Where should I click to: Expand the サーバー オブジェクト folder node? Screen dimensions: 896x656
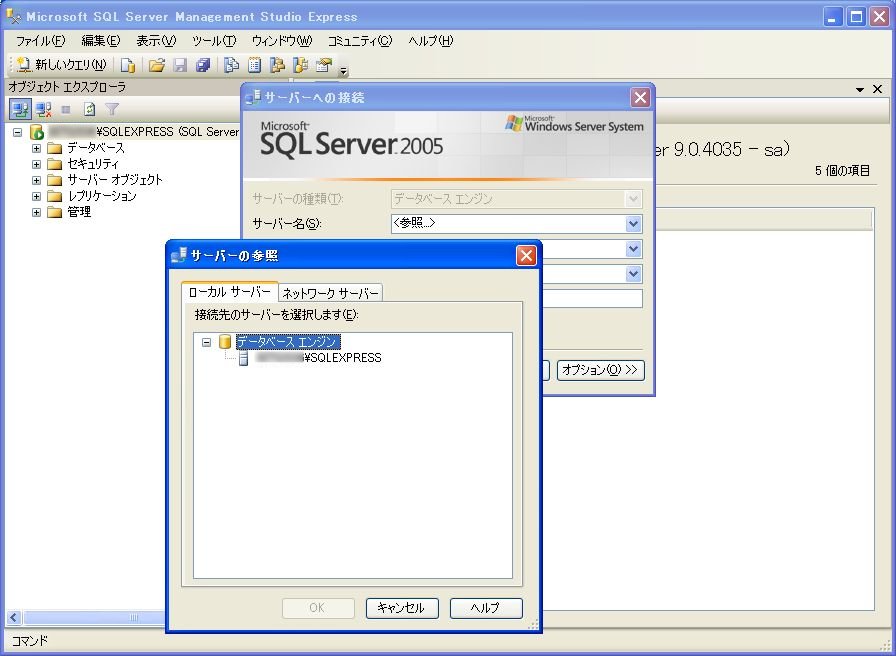point(37,180)
